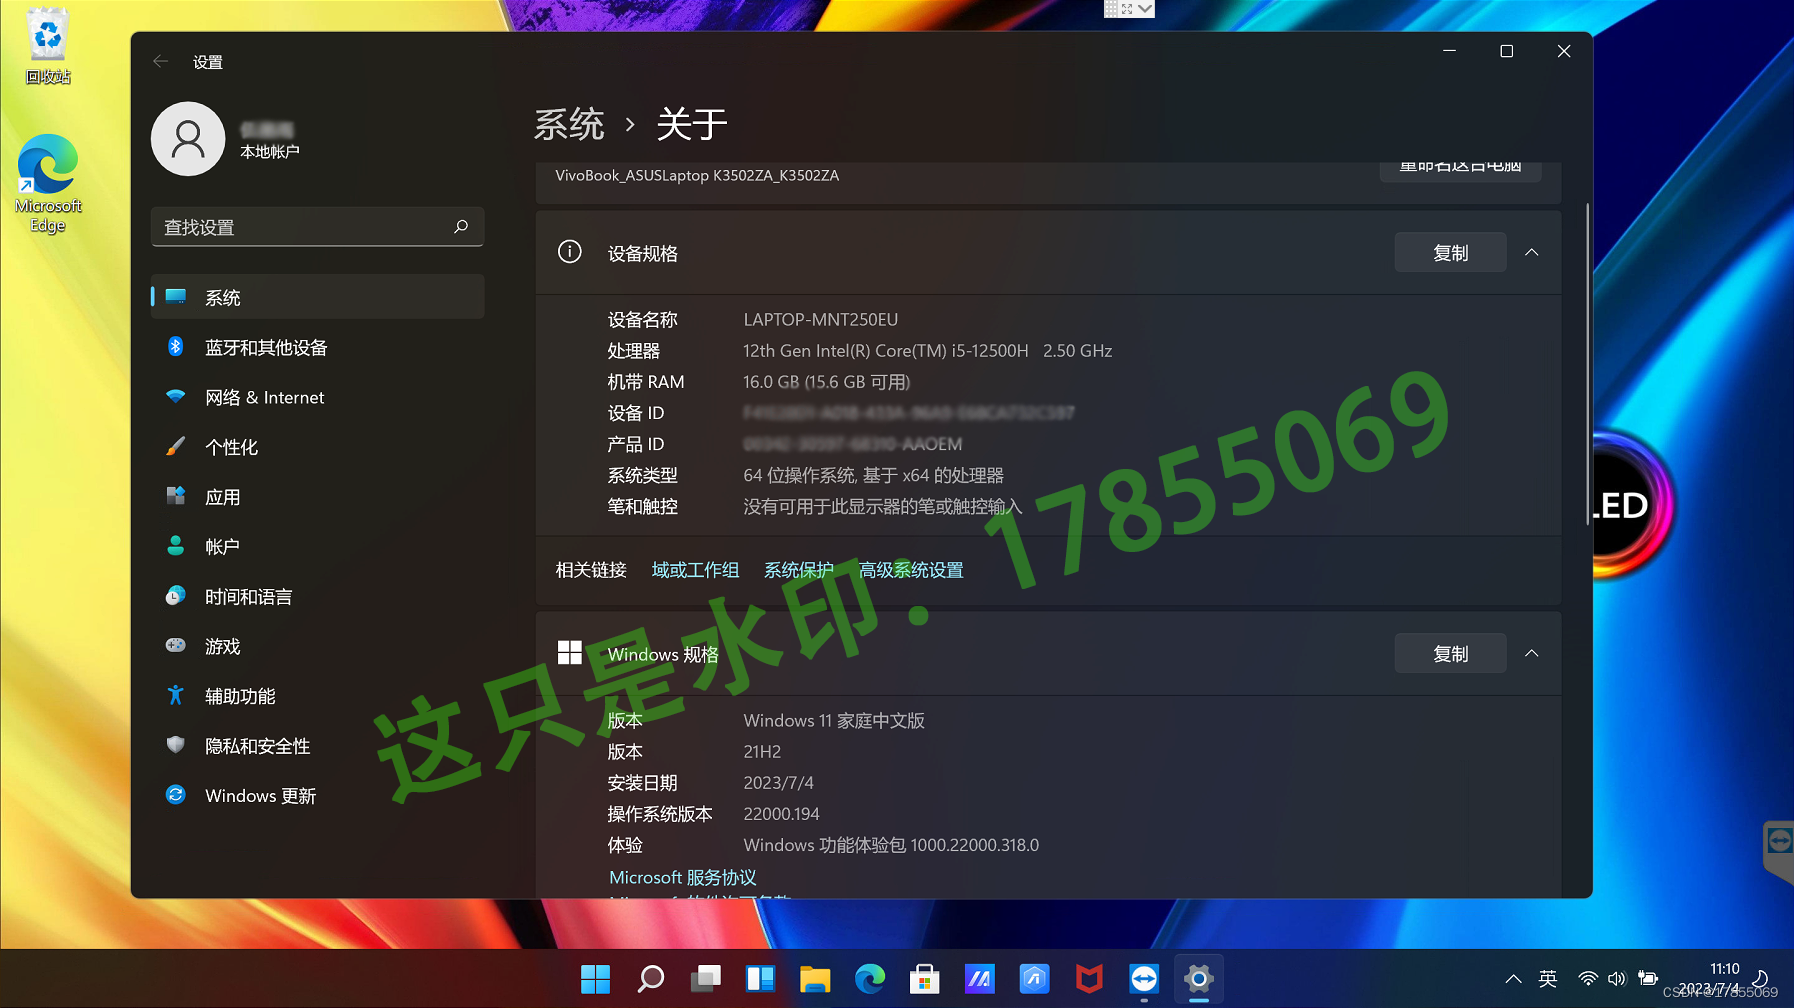Open 应用 settings
Viewport: 1794px width, 1008px height.
pyautogui.click(x=317, y=497)
